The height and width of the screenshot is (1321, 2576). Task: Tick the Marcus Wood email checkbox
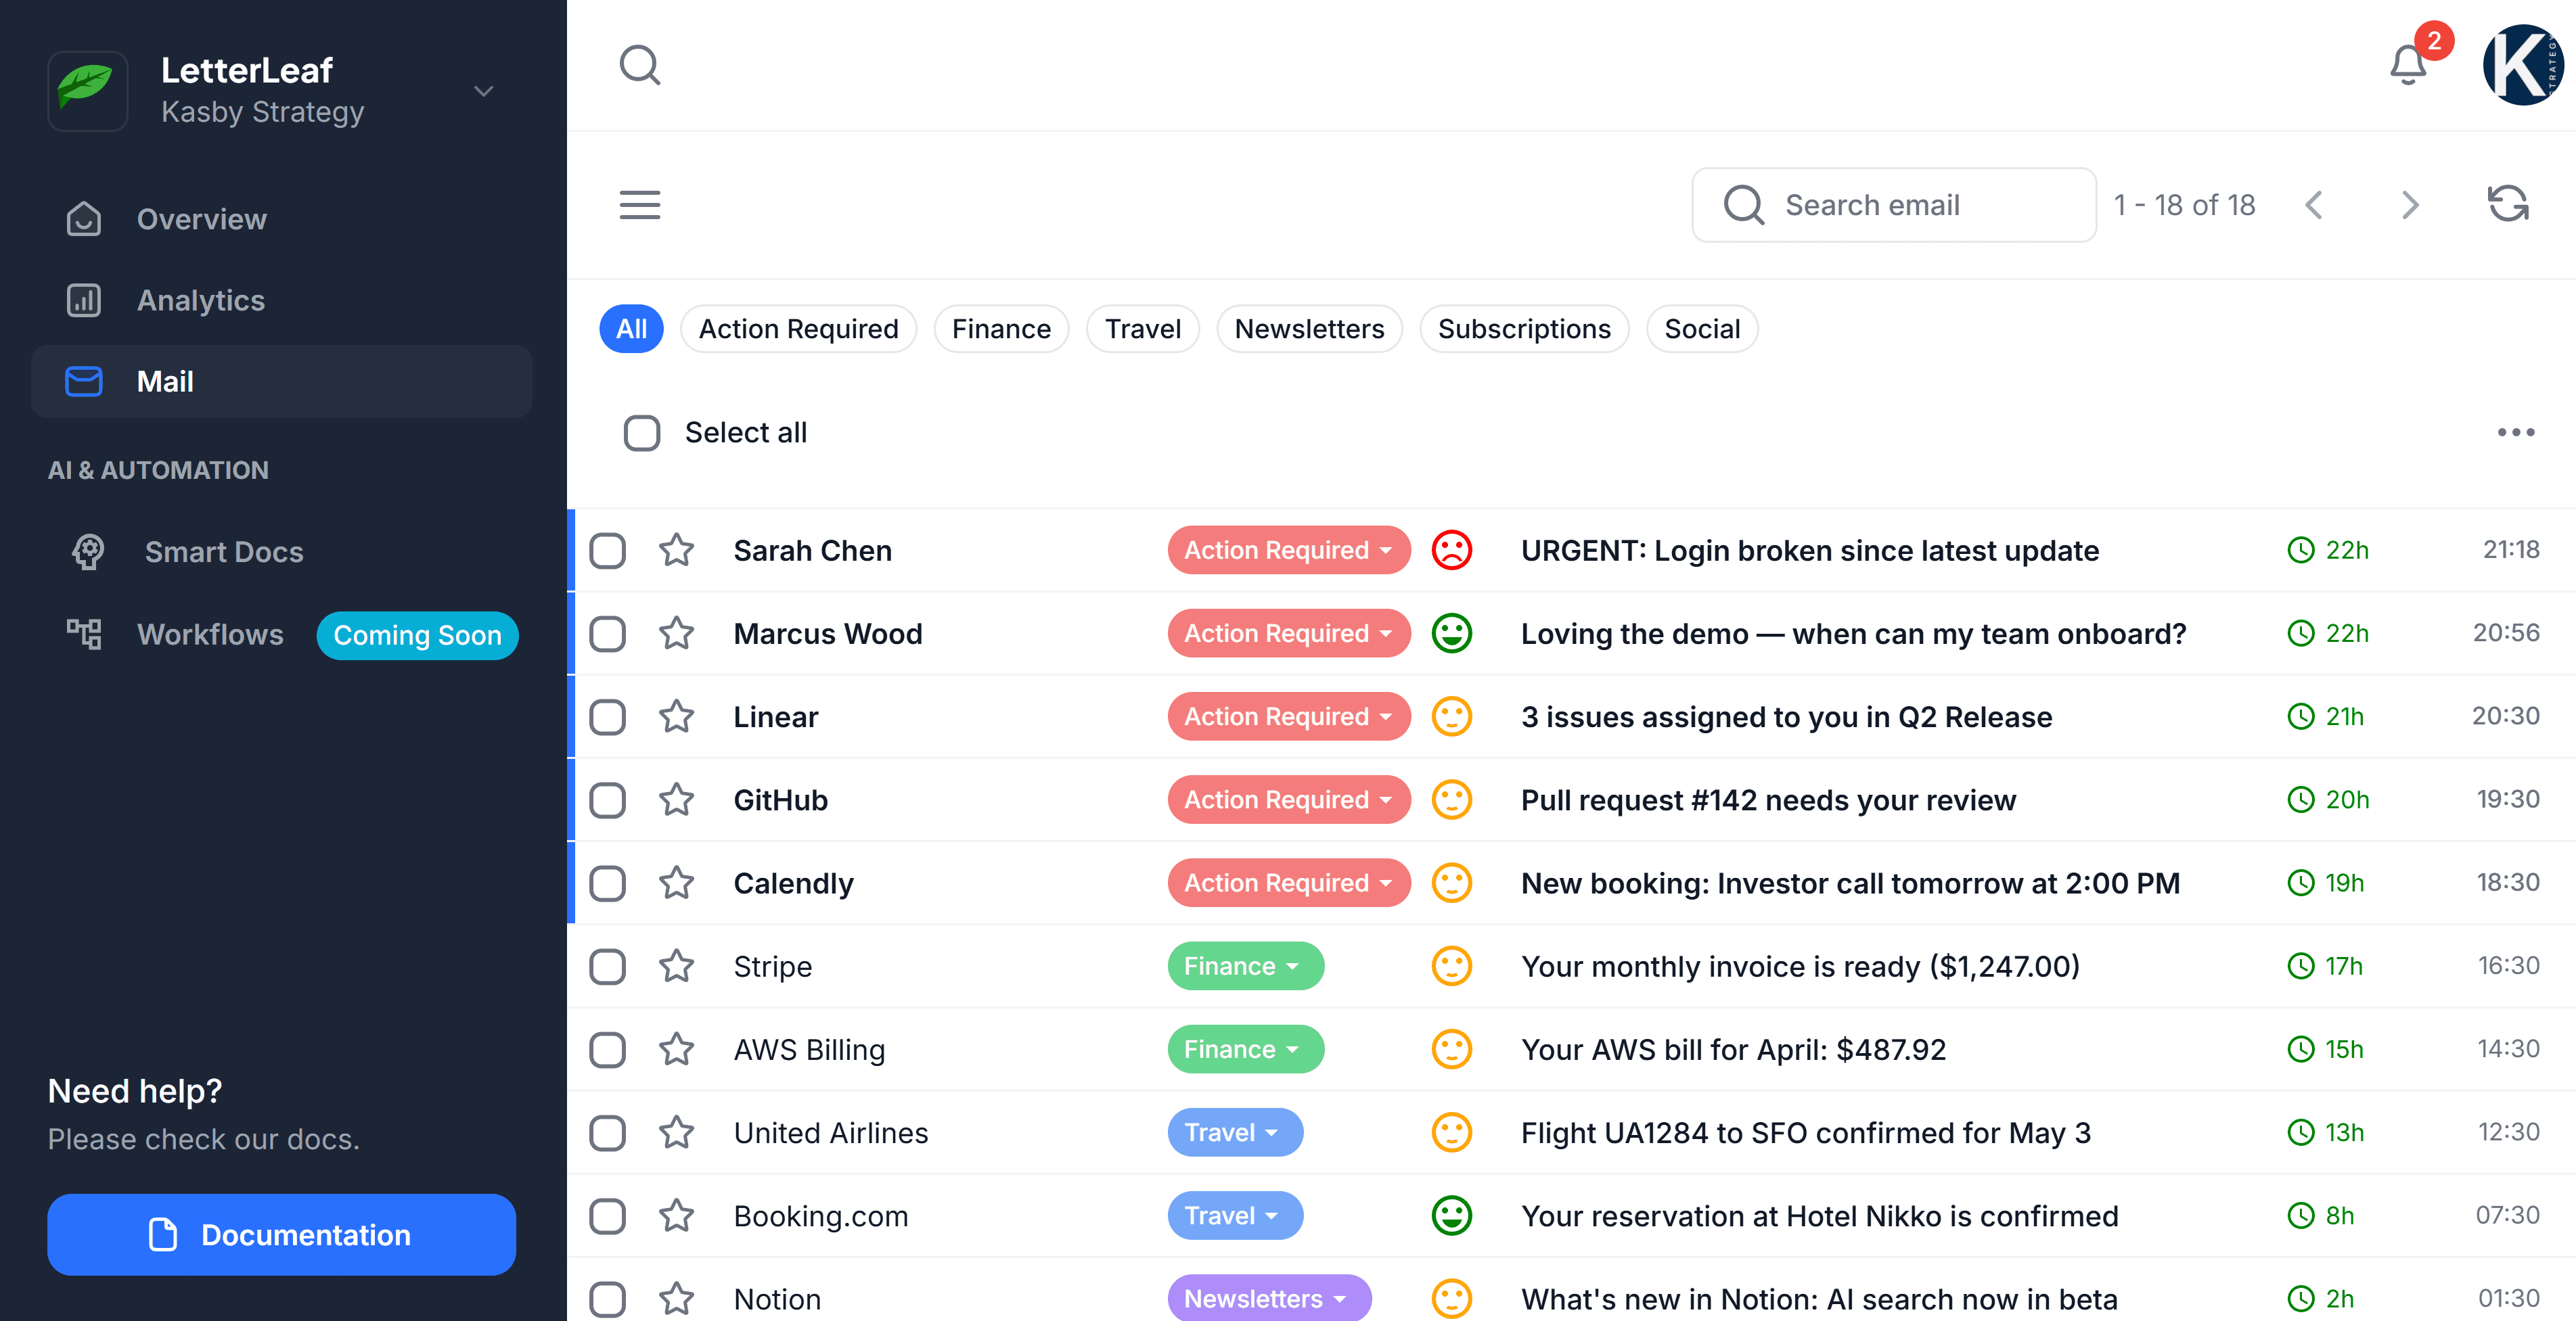coord(607,633)
